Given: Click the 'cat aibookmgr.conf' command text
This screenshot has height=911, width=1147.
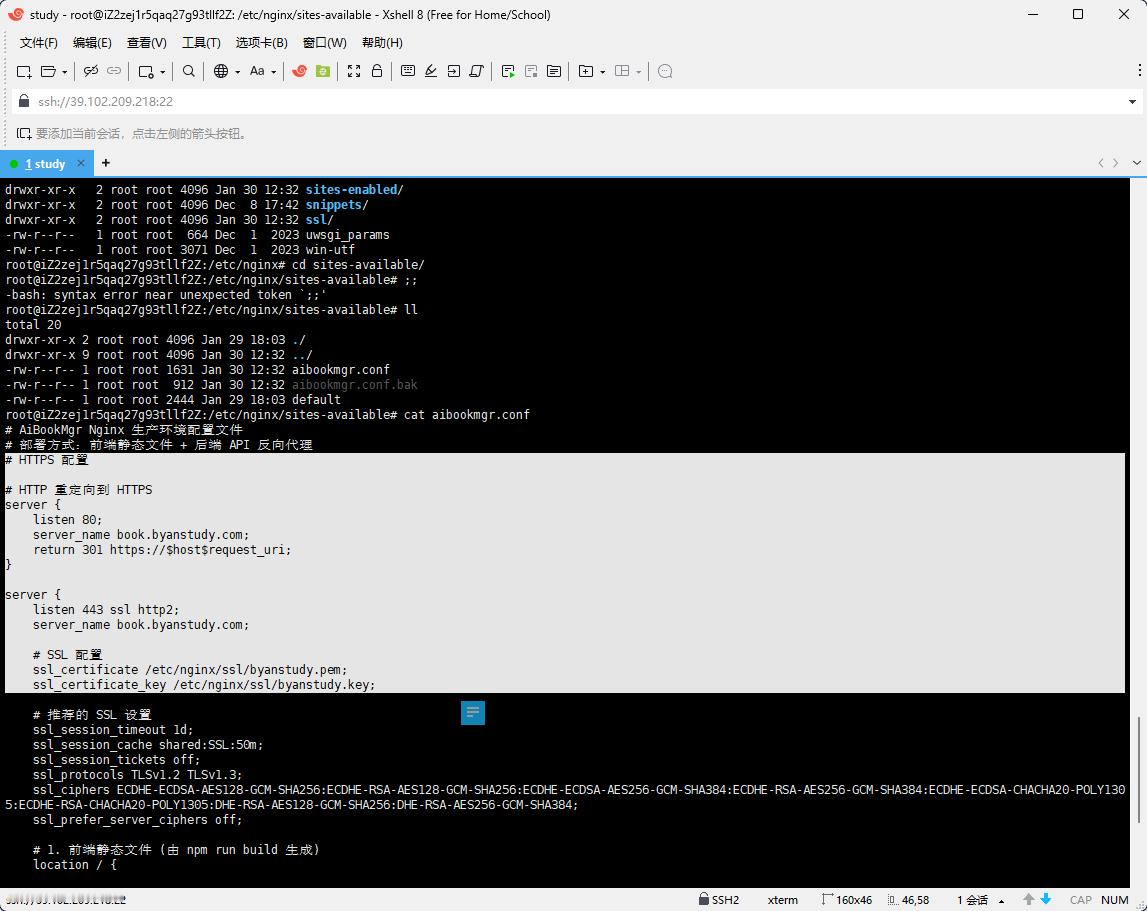Looking at the screenshot, I should pos(467,415).
